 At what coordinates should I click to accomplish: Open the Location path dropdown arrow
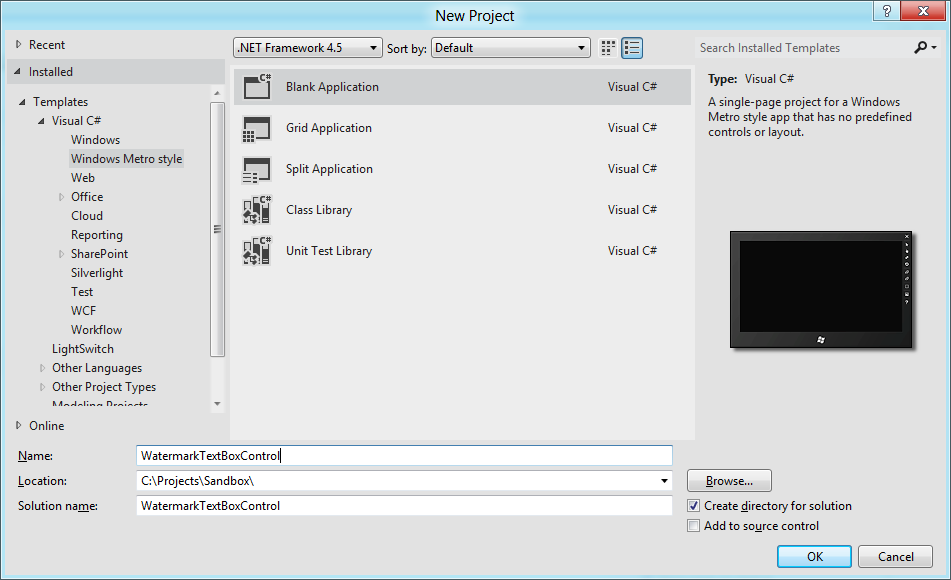pos(665,481)
